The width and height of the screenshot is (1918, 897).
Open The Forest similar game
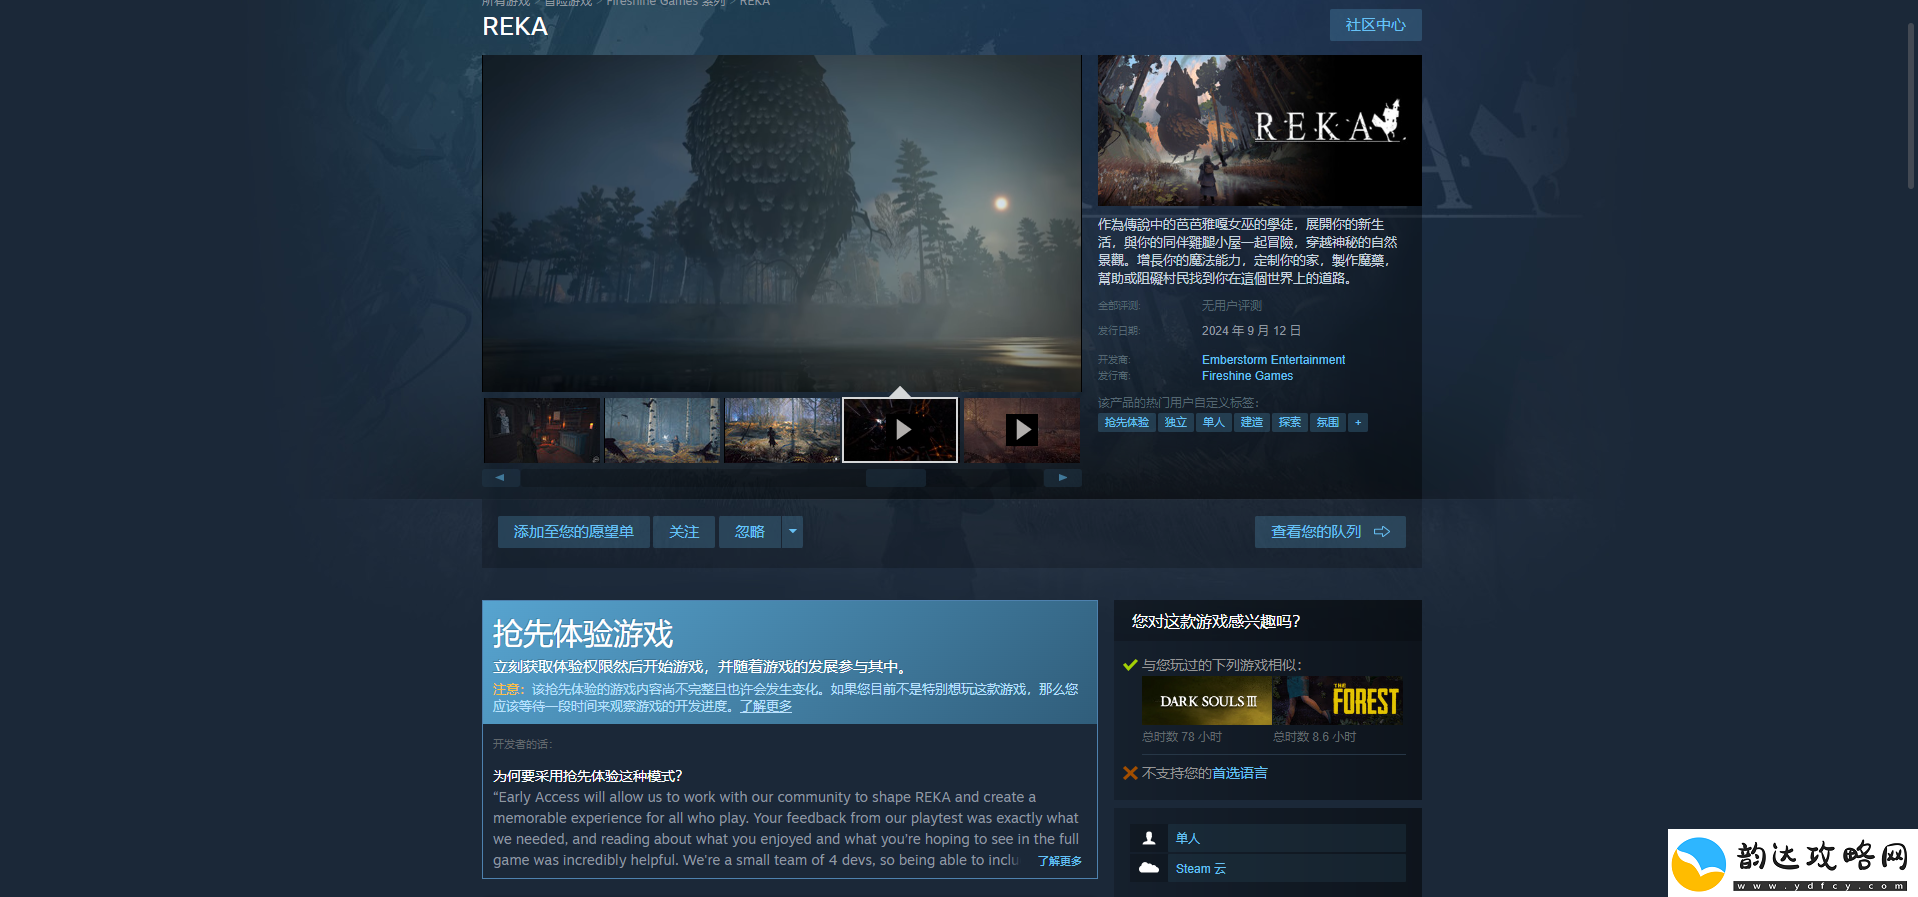(x=1338, y=701)
